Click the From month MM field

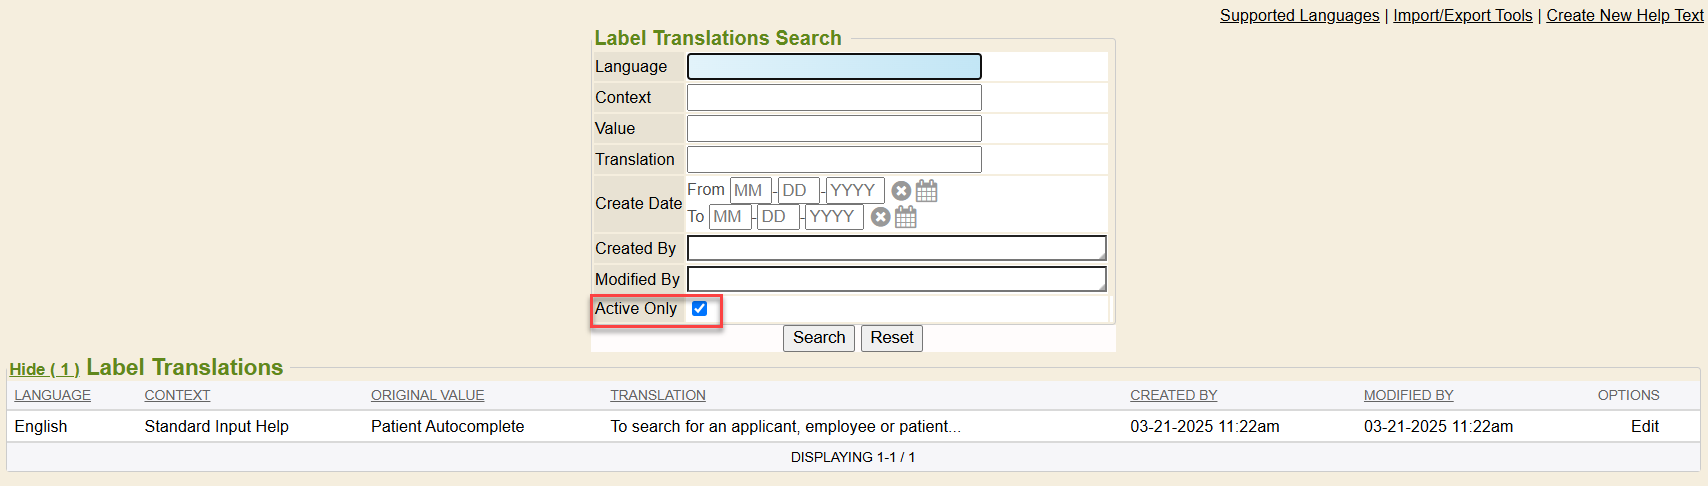[750, 190]
